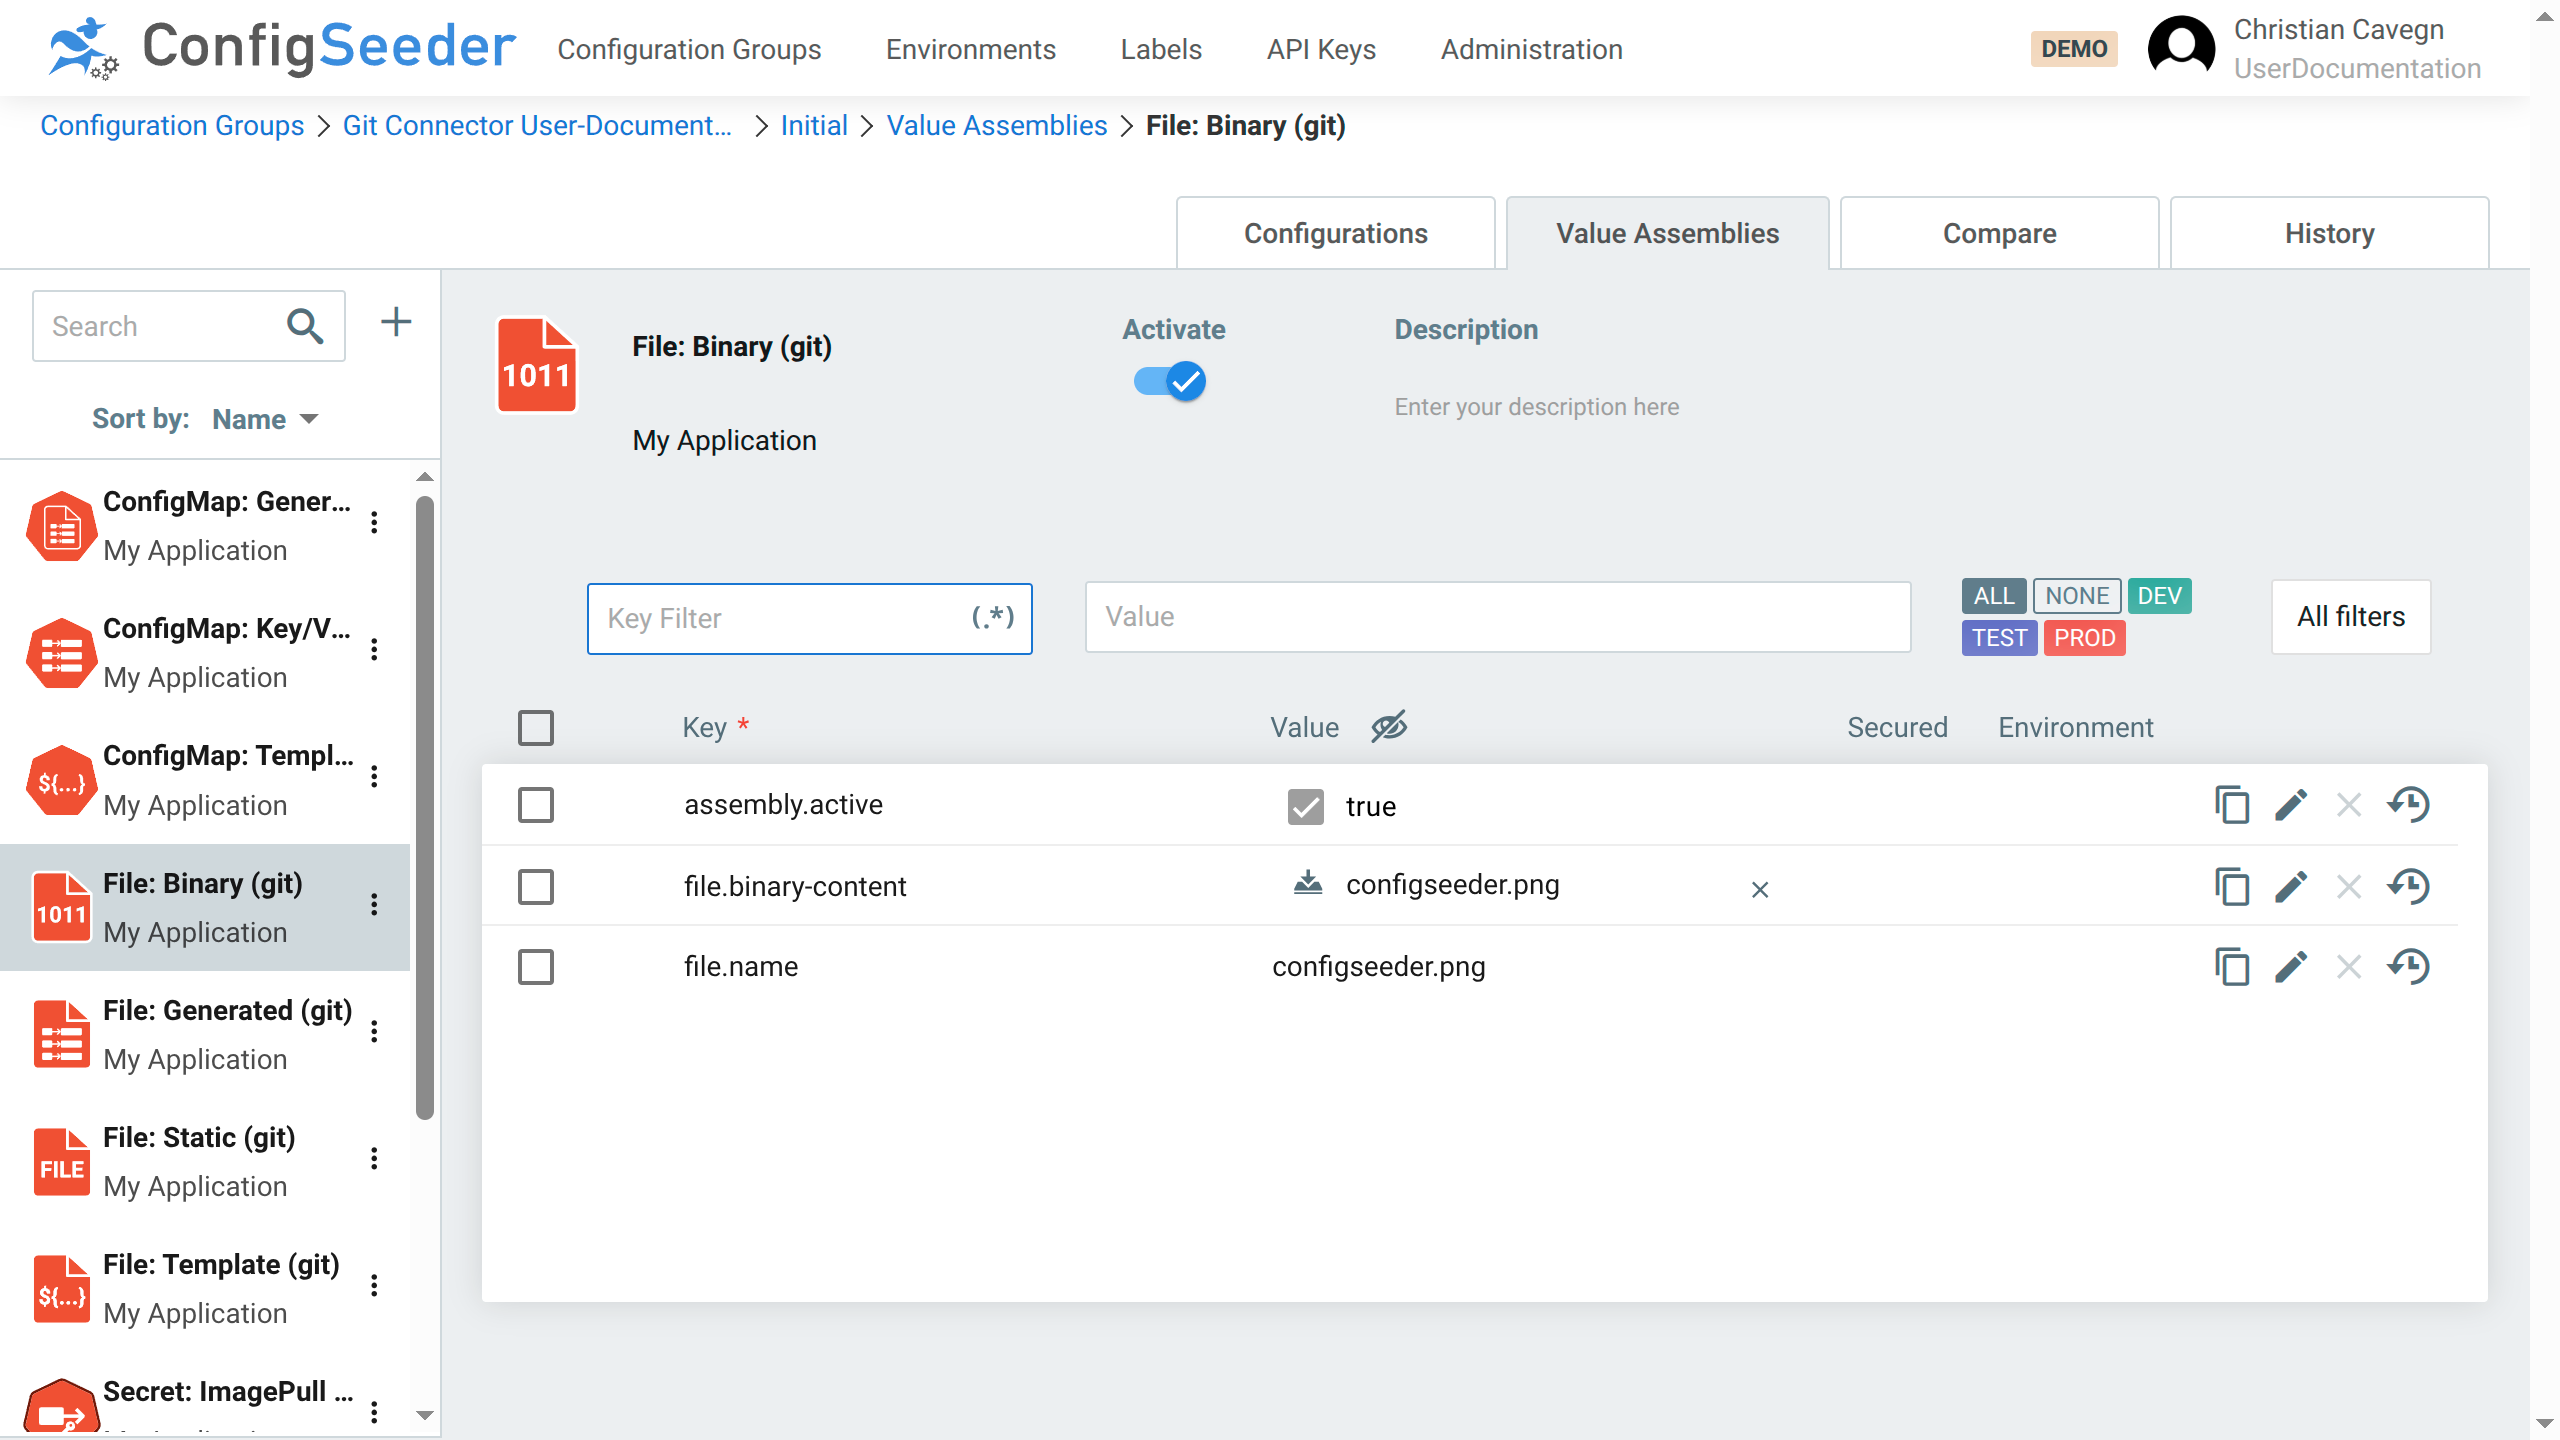This screenshot has height=1440, width=2560.
Task: Select the PROD environment filter chip
Action: (2085, 638)
